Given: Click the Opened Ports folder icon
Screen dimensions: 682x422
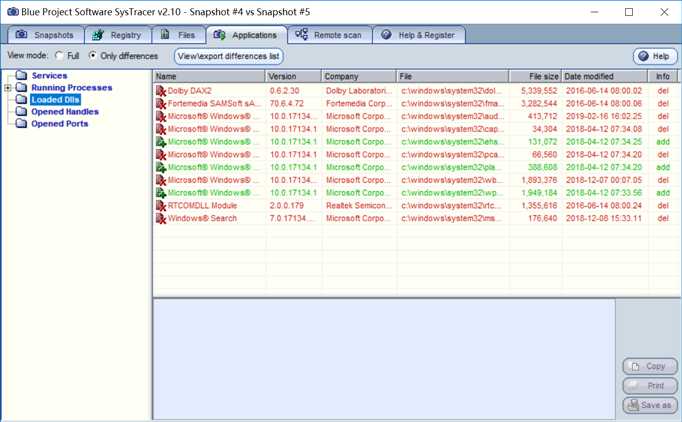Looking at the screenshot, I should click(x=21, y=124).
